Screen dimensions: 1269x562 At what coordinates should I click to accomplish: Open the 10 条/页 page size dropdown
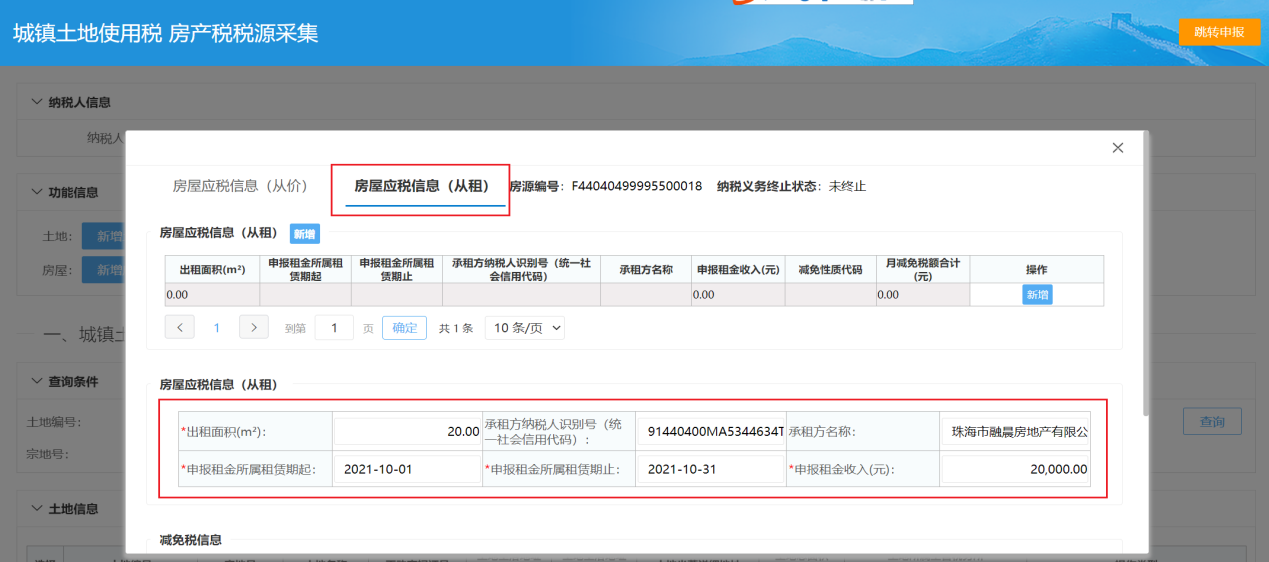click(x=524, y=327)
